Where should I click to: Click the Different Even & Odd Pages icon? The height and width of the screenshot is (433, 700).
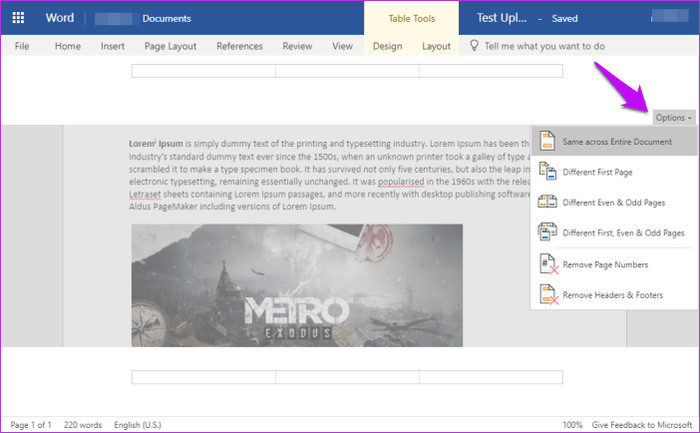click(547, 202)
